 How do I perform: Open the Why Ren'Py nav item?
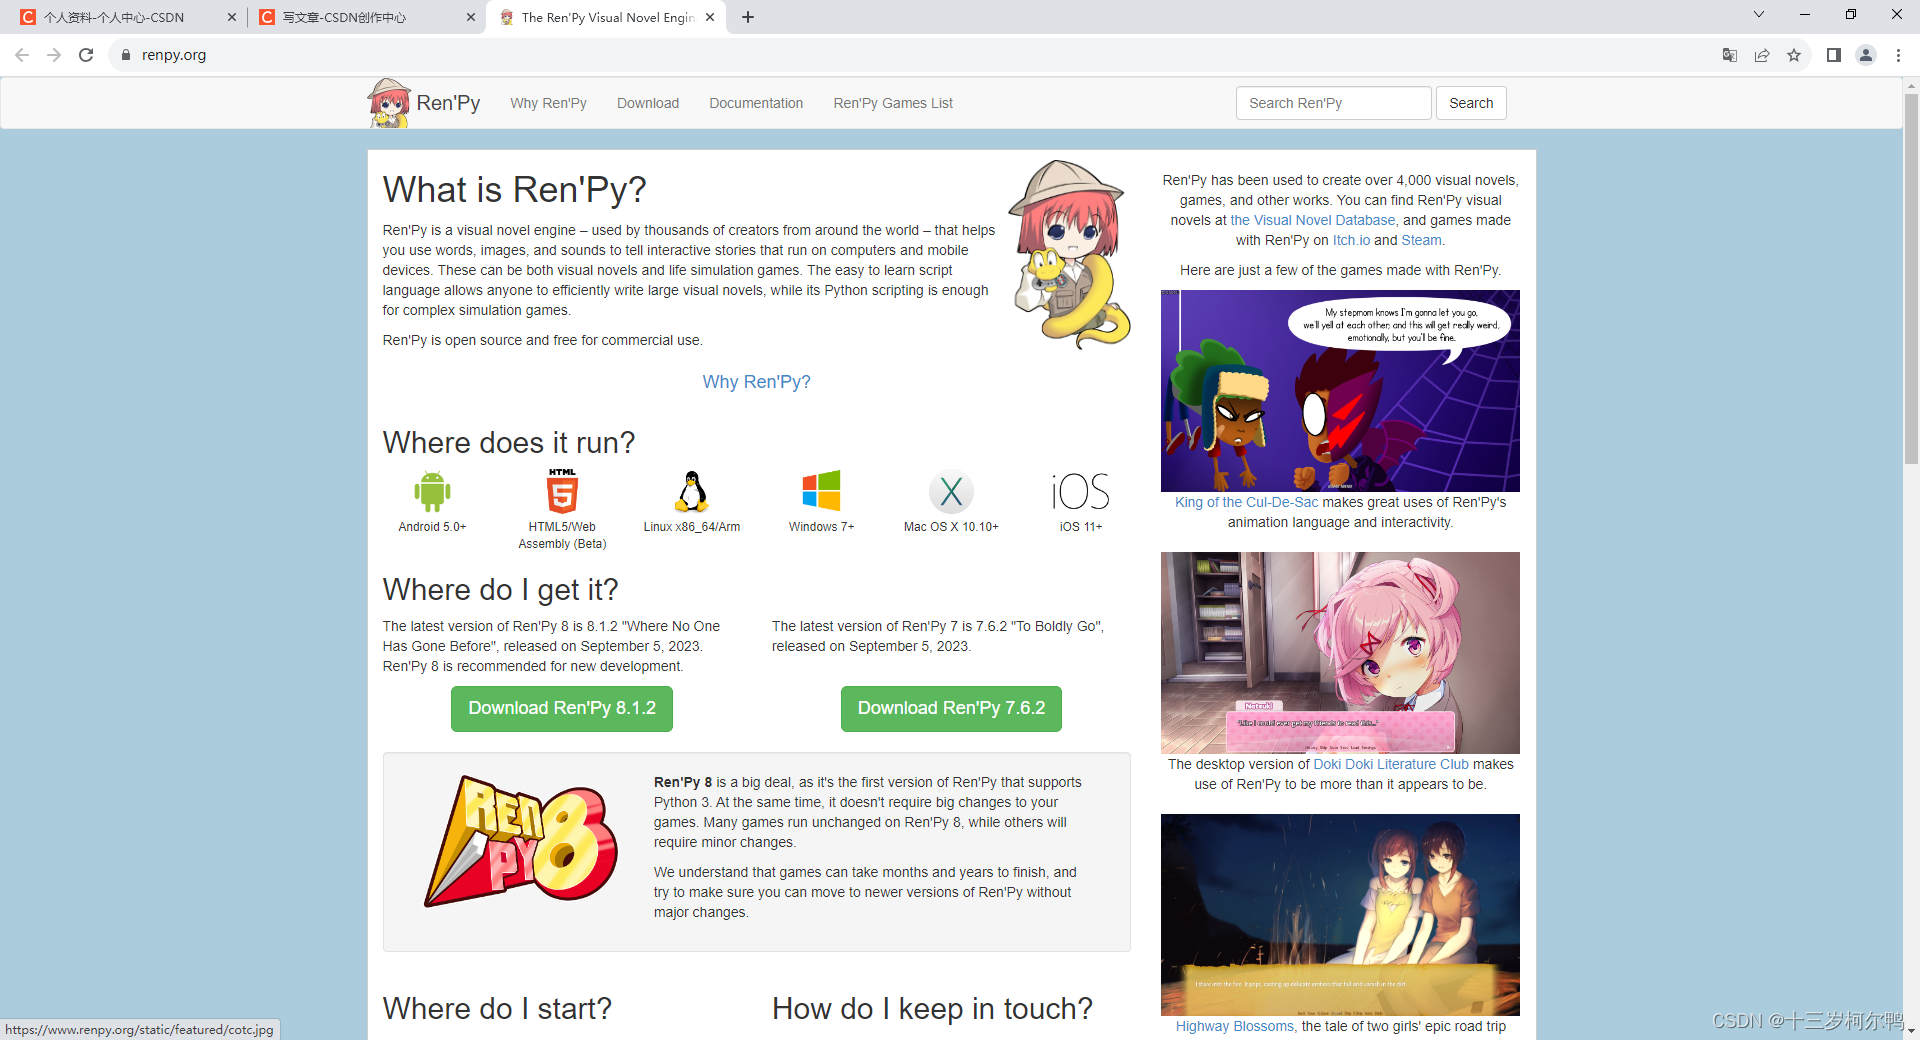[548, 103]
